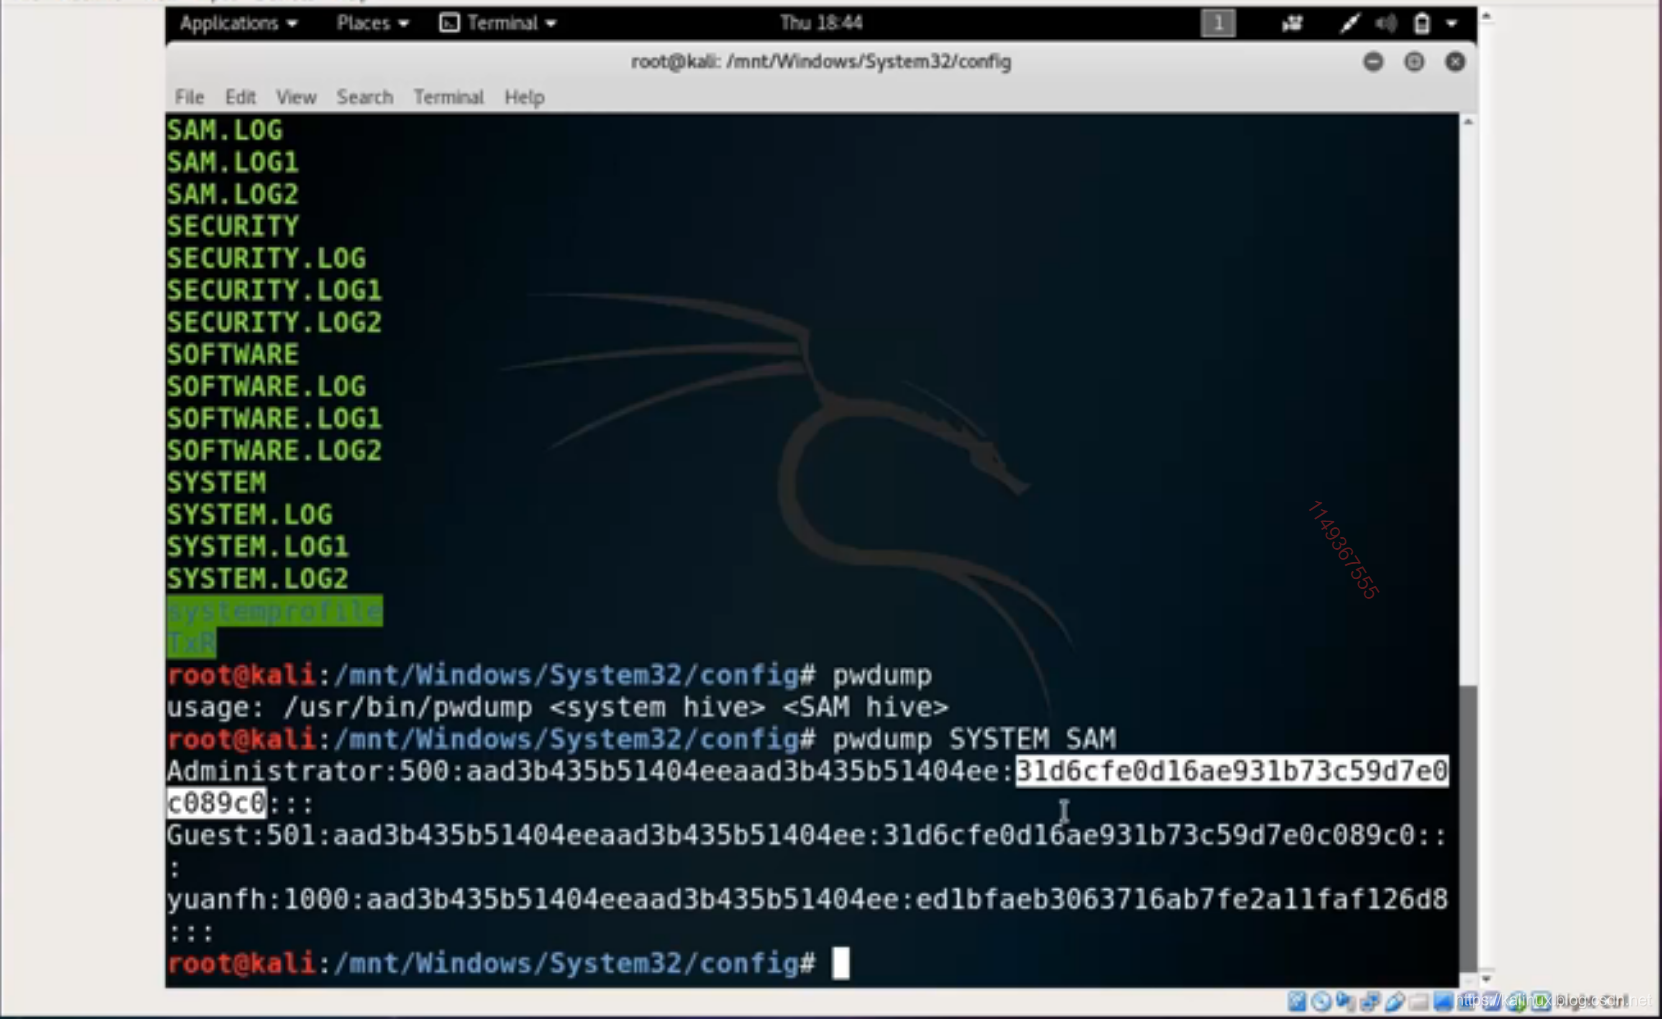Click the VirtualBox audio status icon
This screenshot has height=1019, width=1662.
pyautogui.click(x=1345, y=1001)
